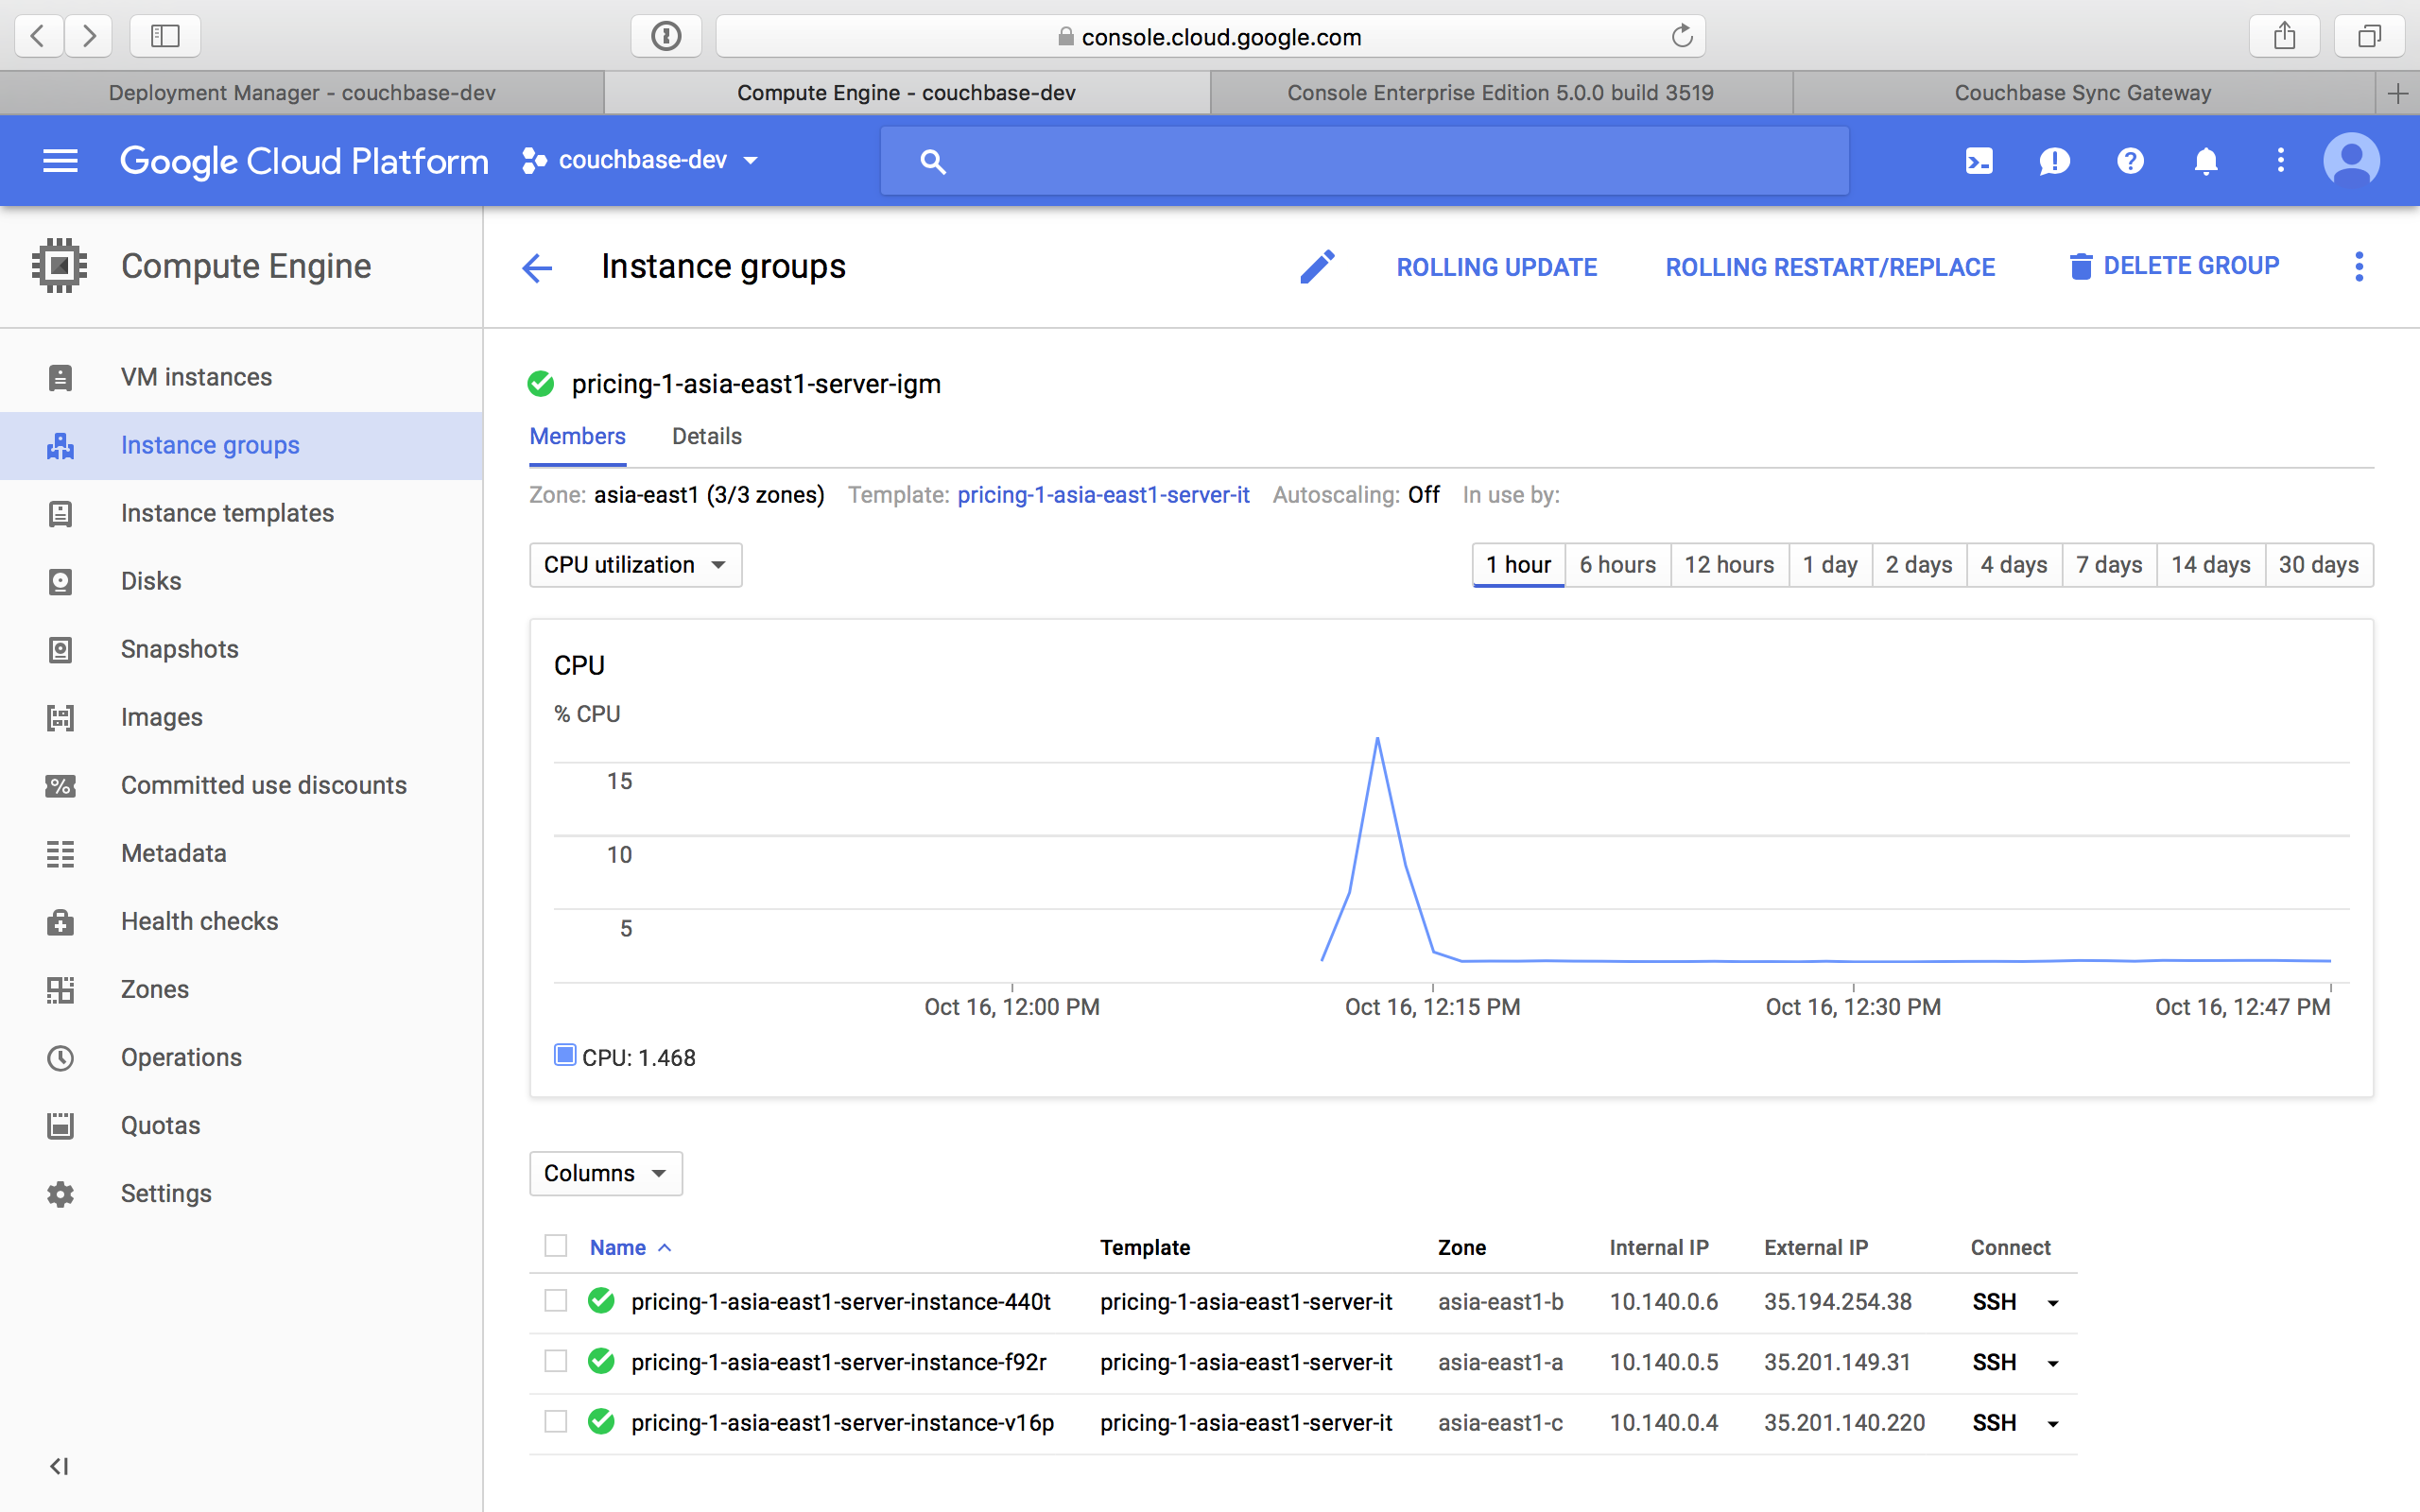Expand the Columns dropdown
This screenshot has width=2420, height=1512.
point(605,1173)
